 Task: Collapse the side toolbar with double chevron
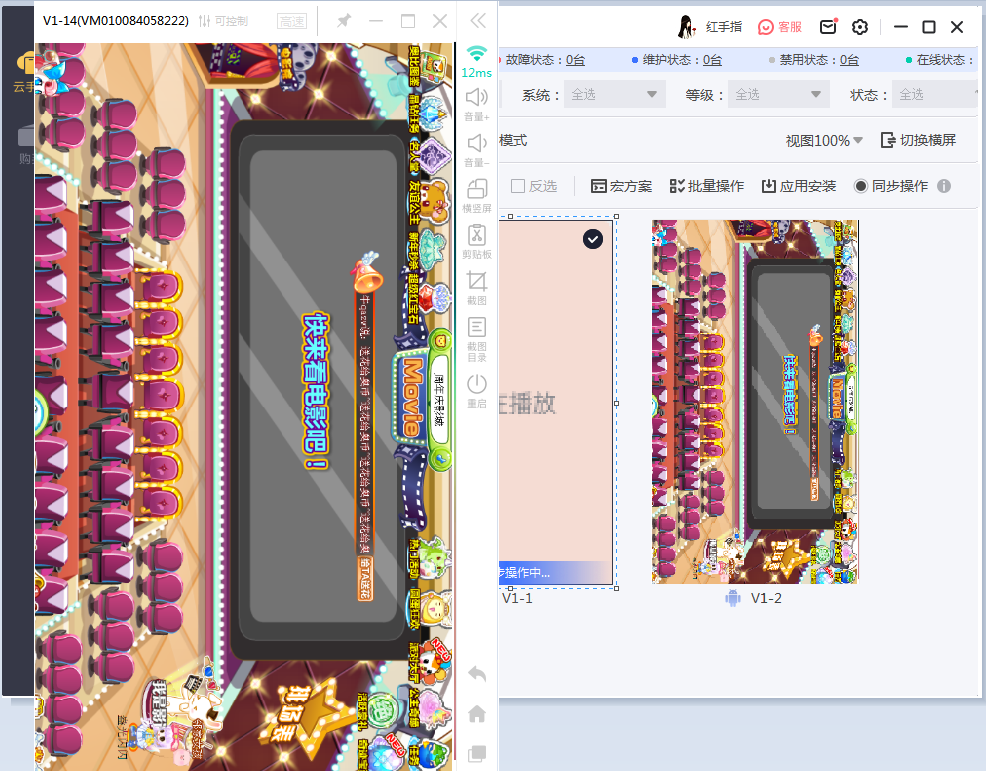478,21
